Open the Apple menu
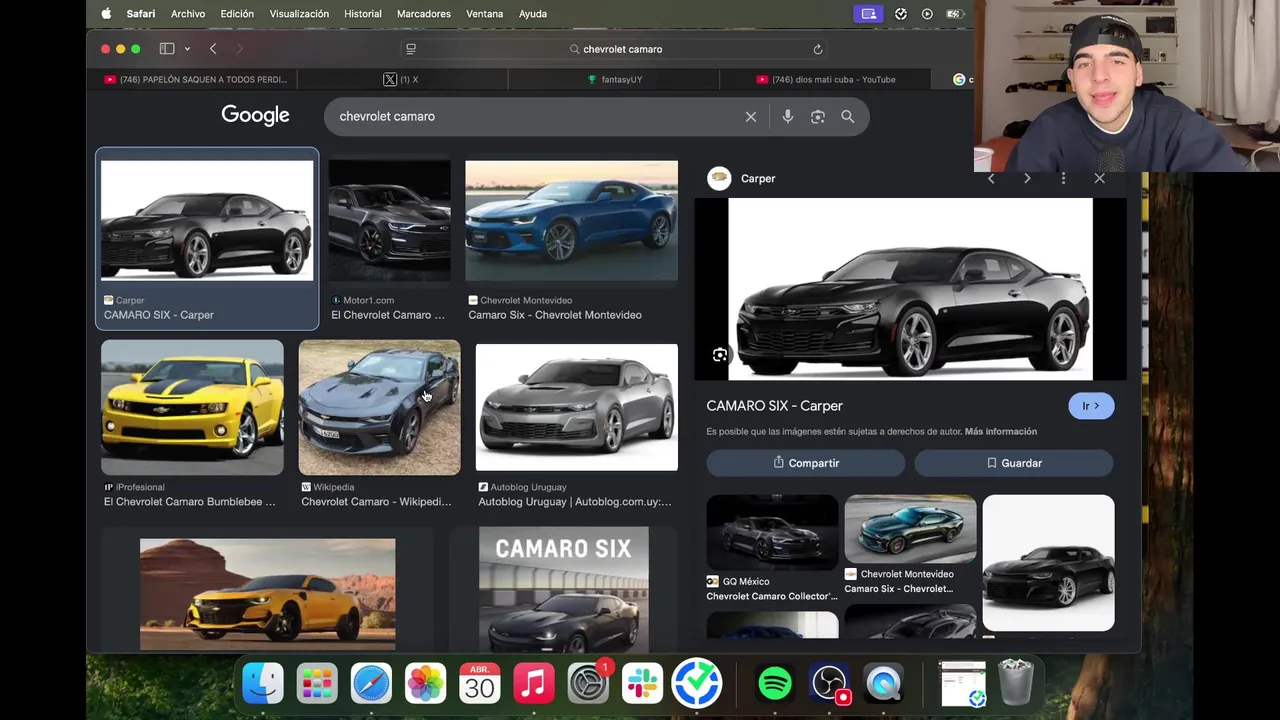 106,14
